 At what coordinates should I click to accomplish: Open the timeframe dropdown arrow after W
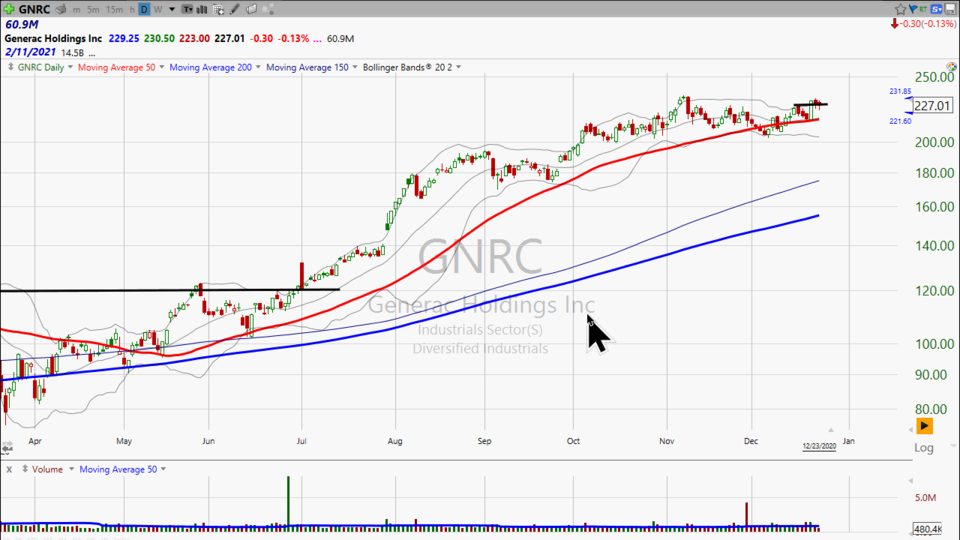(172, 9)
